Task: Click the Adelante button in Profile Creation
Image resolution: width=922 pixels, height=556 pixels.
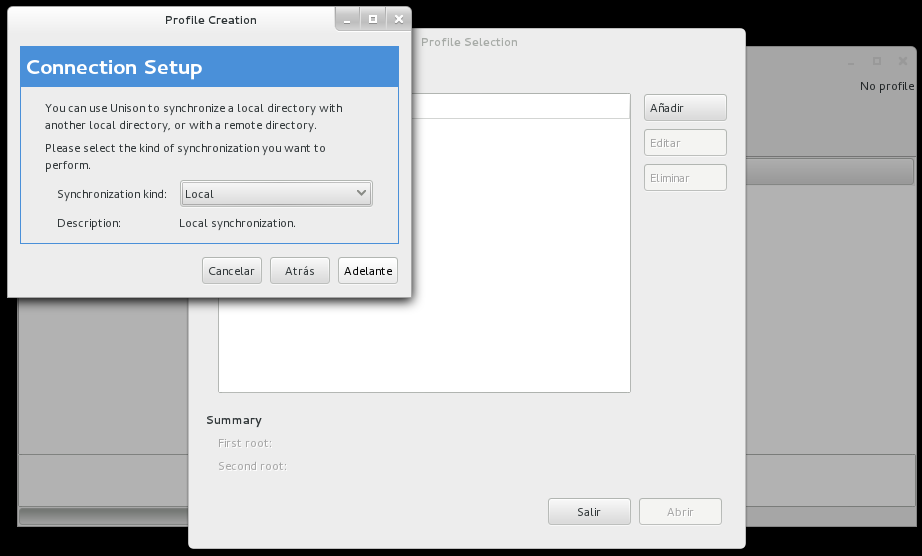Action: pos(368,271)
